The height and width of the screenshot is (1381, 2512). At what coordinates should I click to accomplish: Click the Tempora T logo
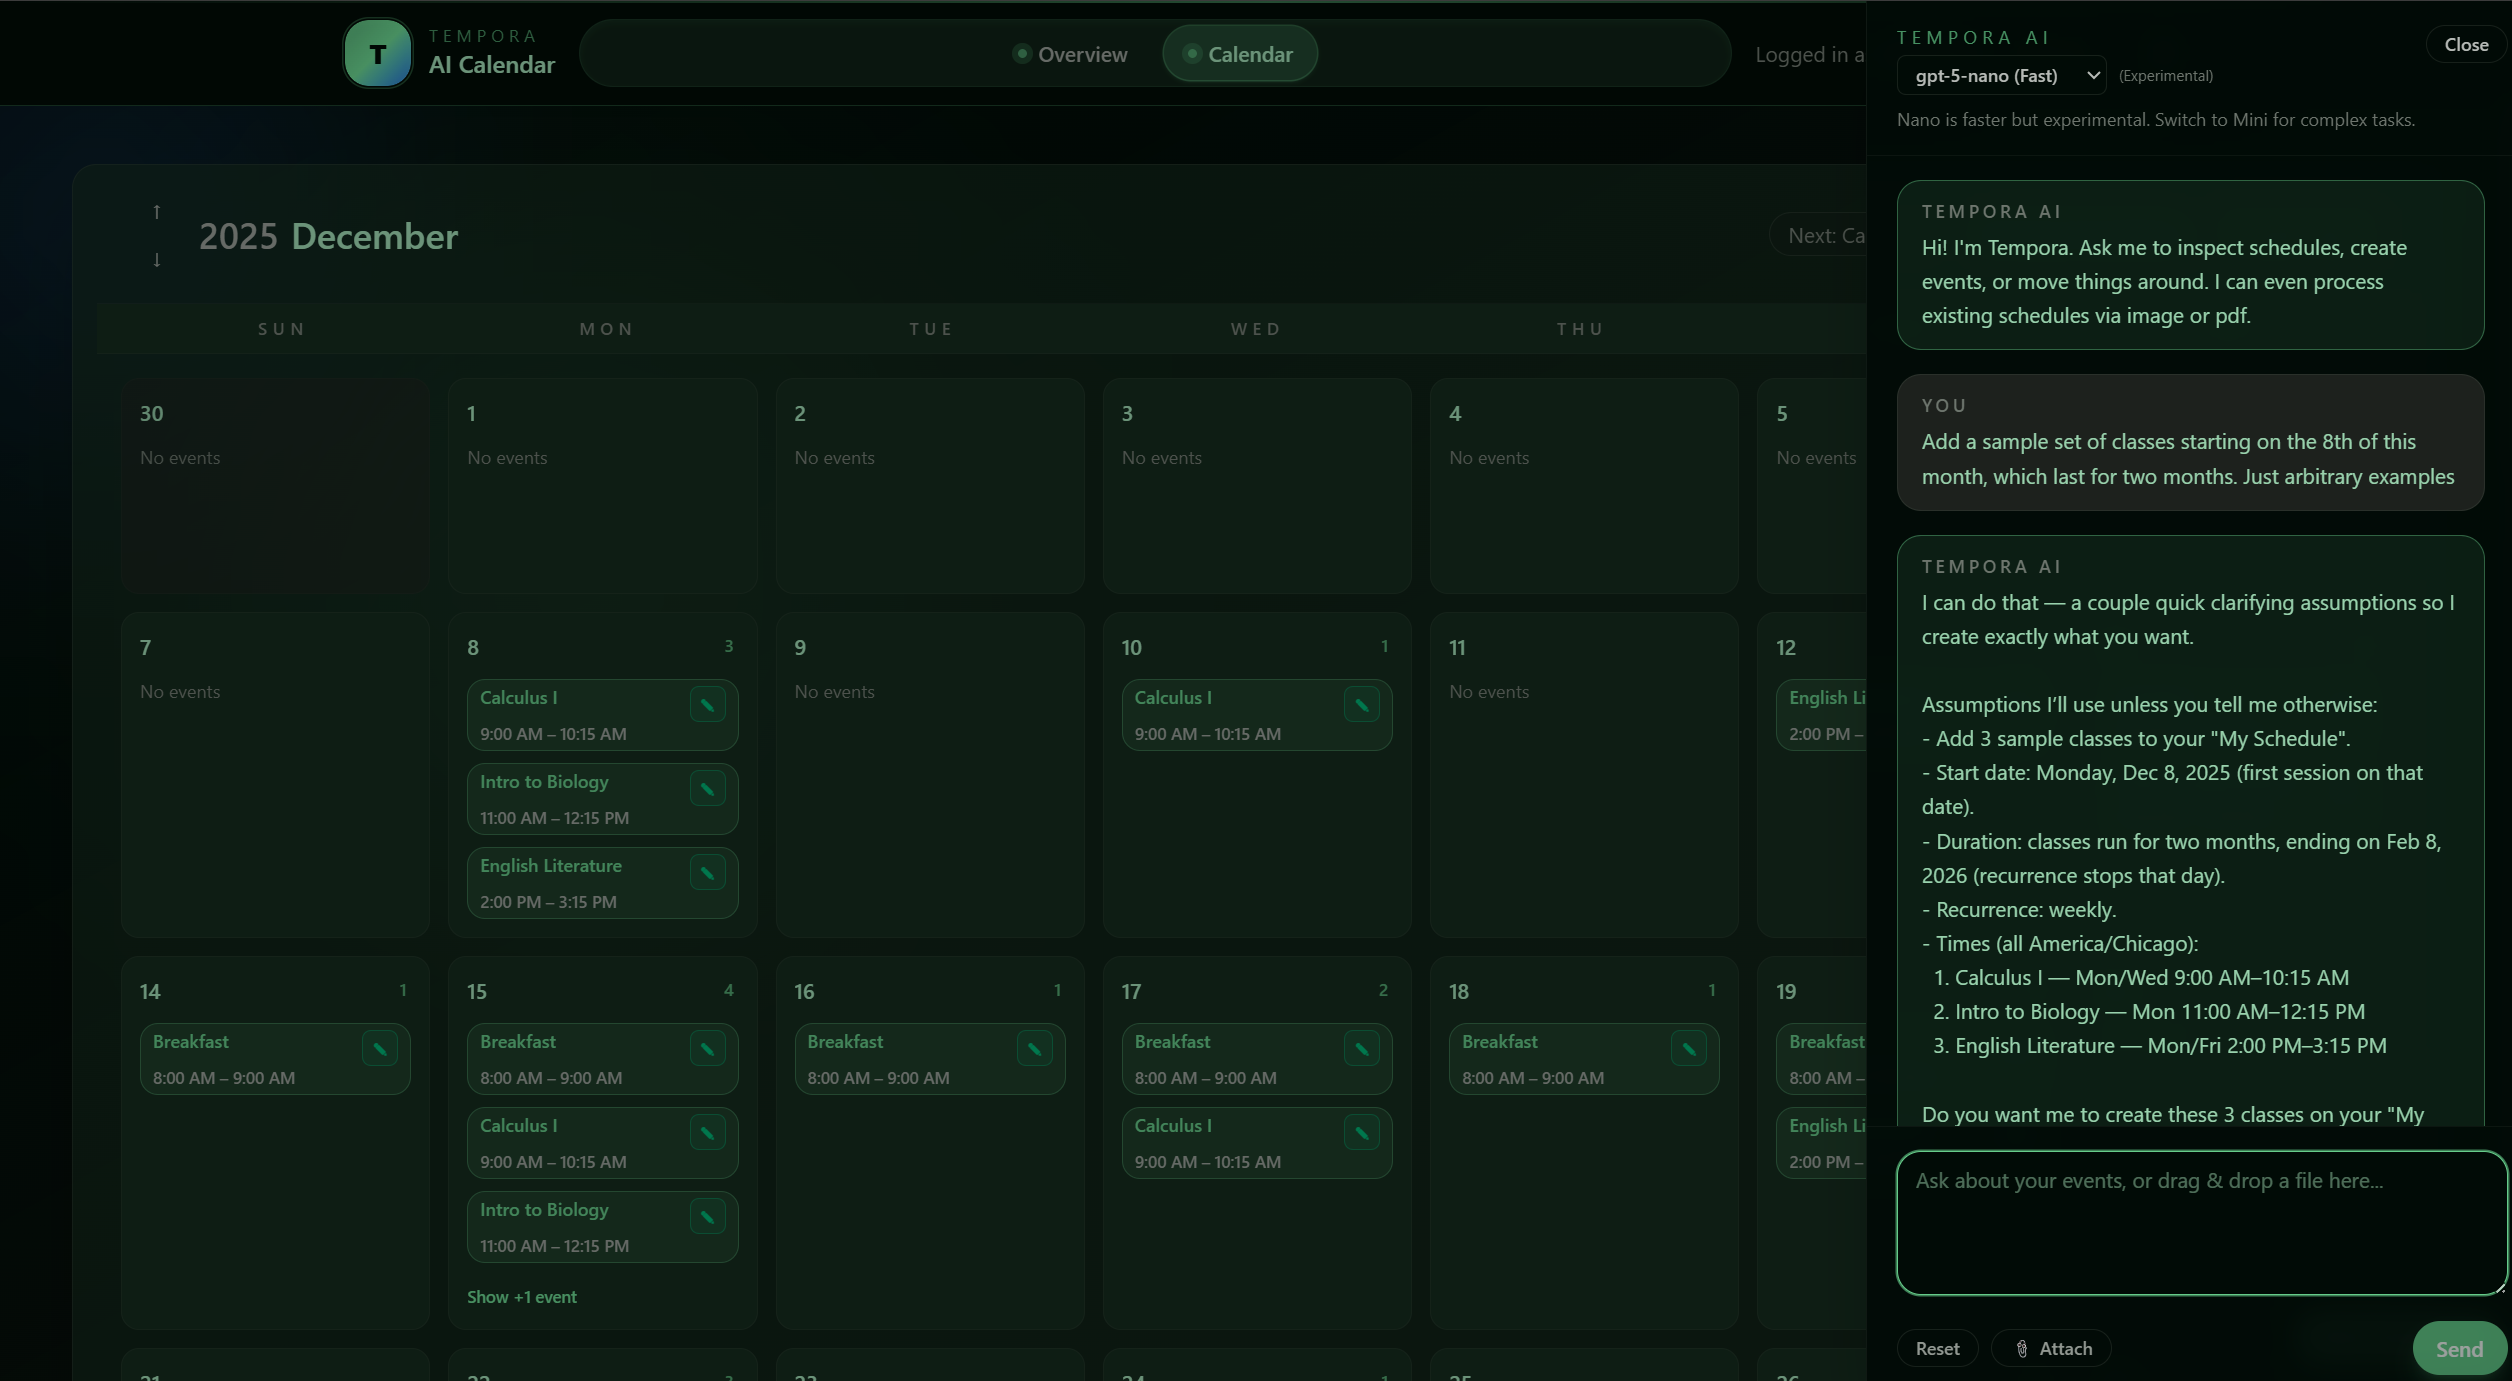pyautogui.click(x=377, y=53)
